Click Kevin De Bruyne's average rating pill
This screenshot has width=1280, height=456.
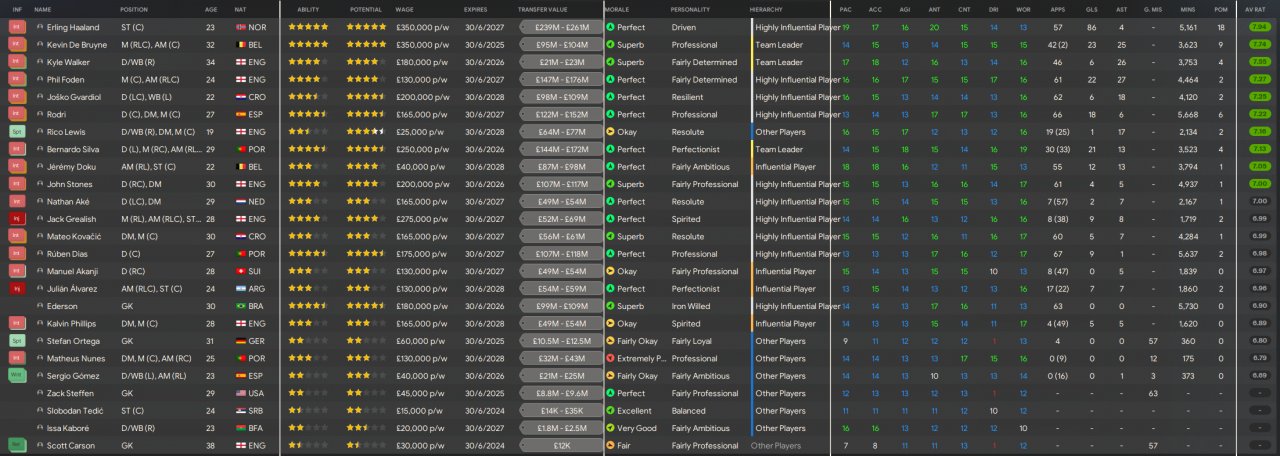tap(1259, 45)
